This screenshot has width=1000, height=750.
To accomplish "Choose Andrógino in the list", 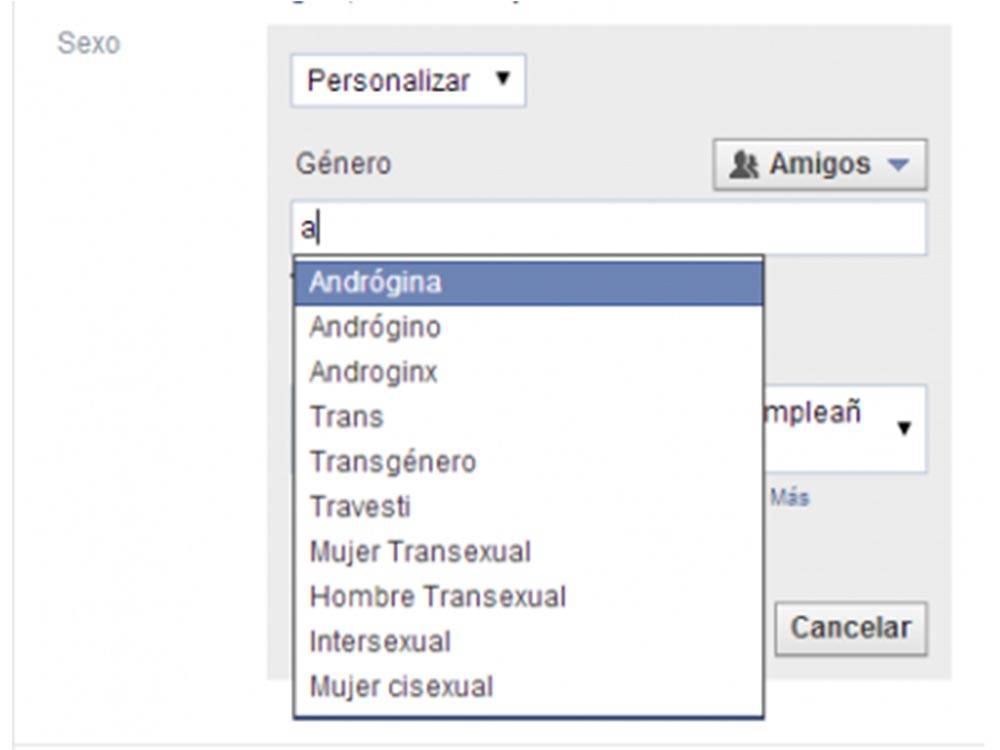I will 529,327.
